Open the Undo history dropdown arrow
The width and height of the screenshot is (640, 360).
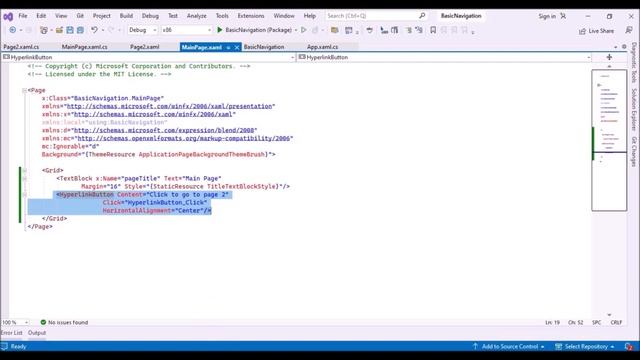click(x=102, y=30)
